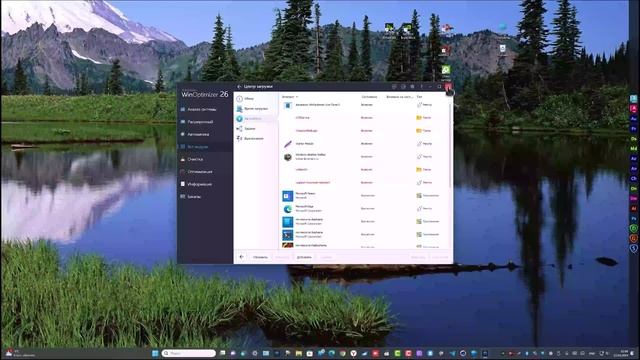Open the blue sphere desktop icon
This screenshot has height=360, width=640.
click(502, 27)
